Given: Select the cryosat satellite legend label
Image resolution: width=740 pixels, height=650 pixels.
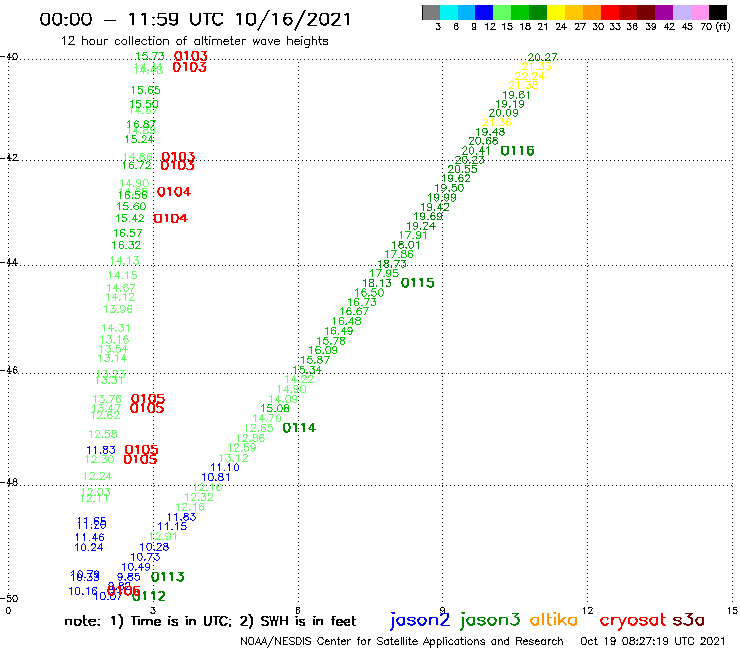Looking at the screenshot, I should tap(633, 620).
